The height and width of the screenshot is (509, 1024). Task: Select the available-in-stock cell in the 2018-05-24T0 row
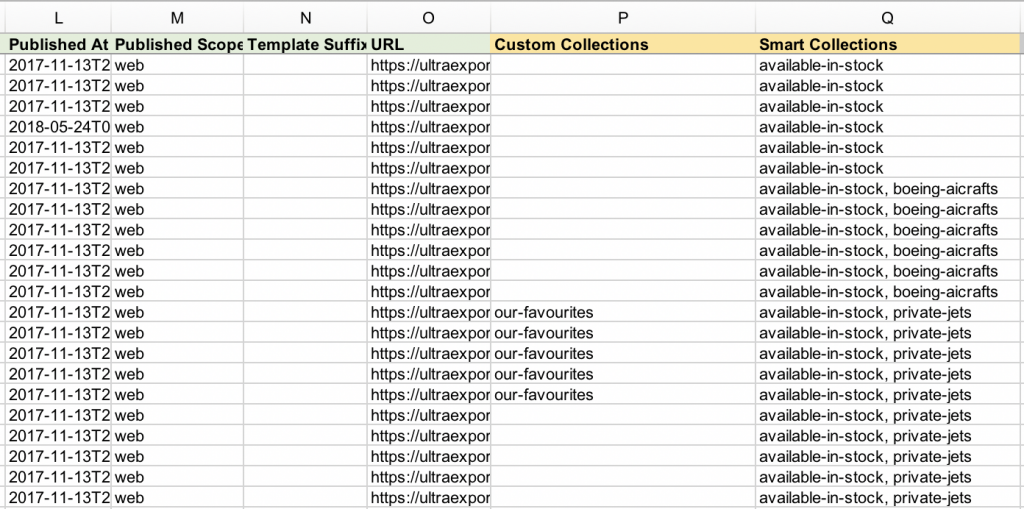887,127
